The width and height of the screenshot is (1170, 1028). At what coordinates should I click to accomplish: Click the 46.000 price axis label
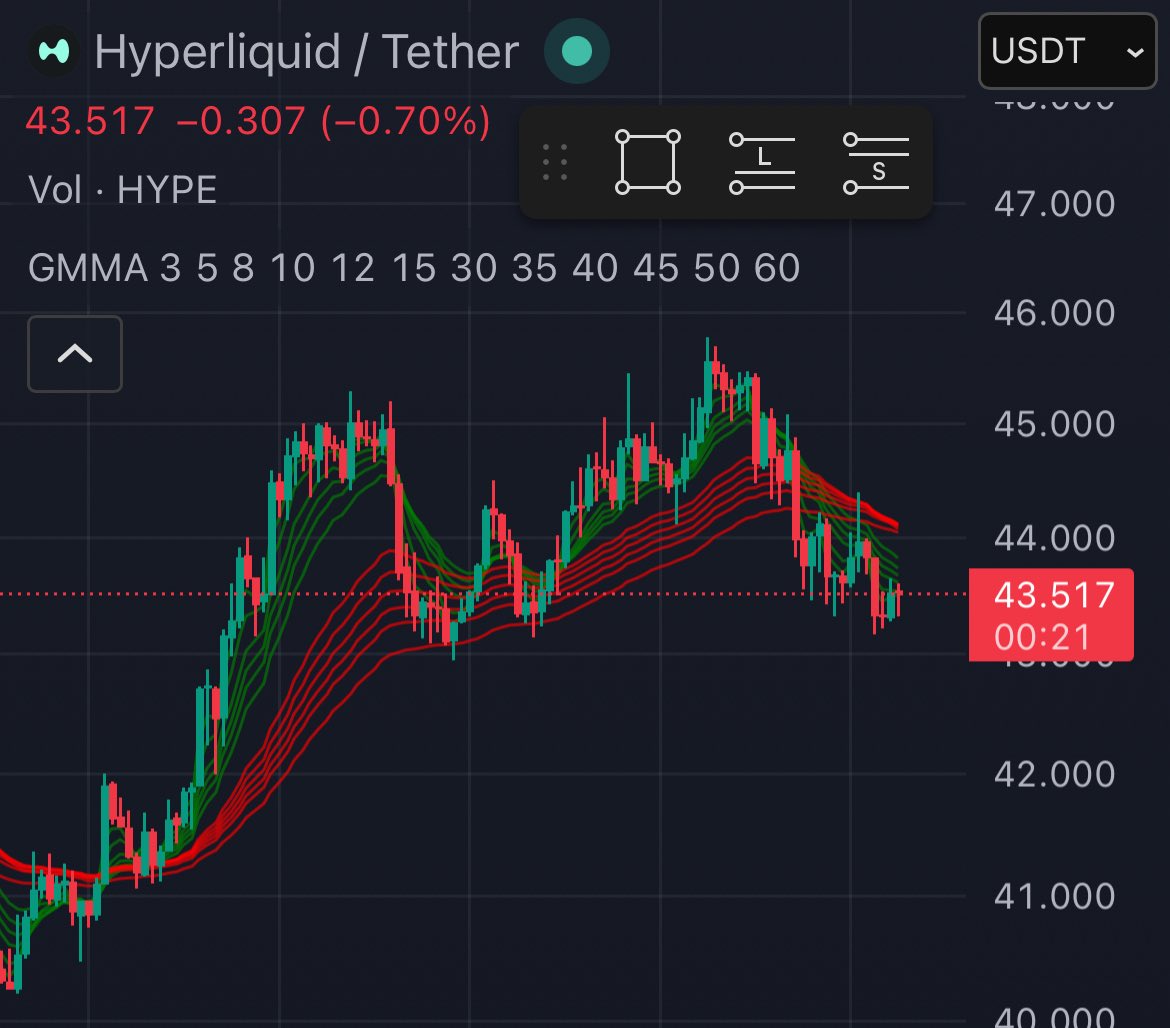tap(1054, 313)
